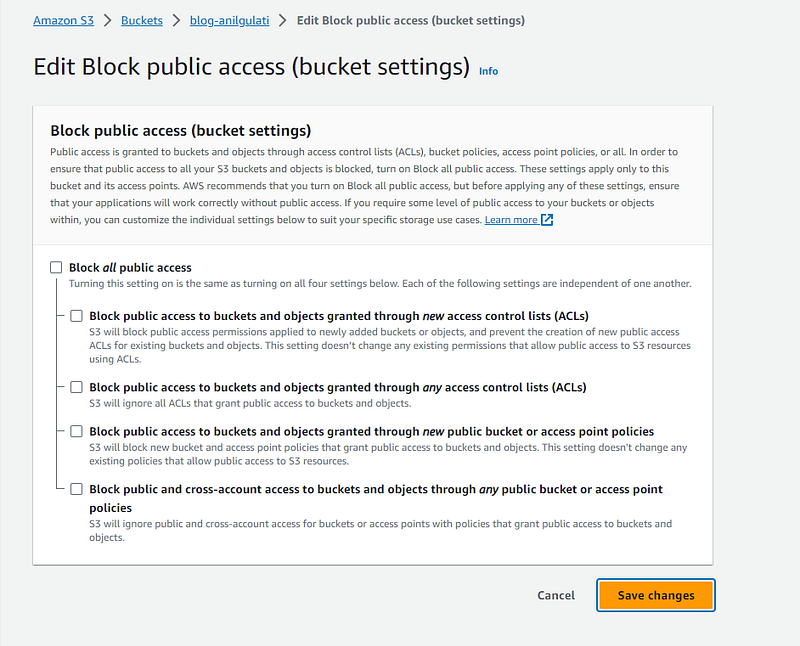Follow the Learn more link
800x646 pixels.
(x=511, y=220)
